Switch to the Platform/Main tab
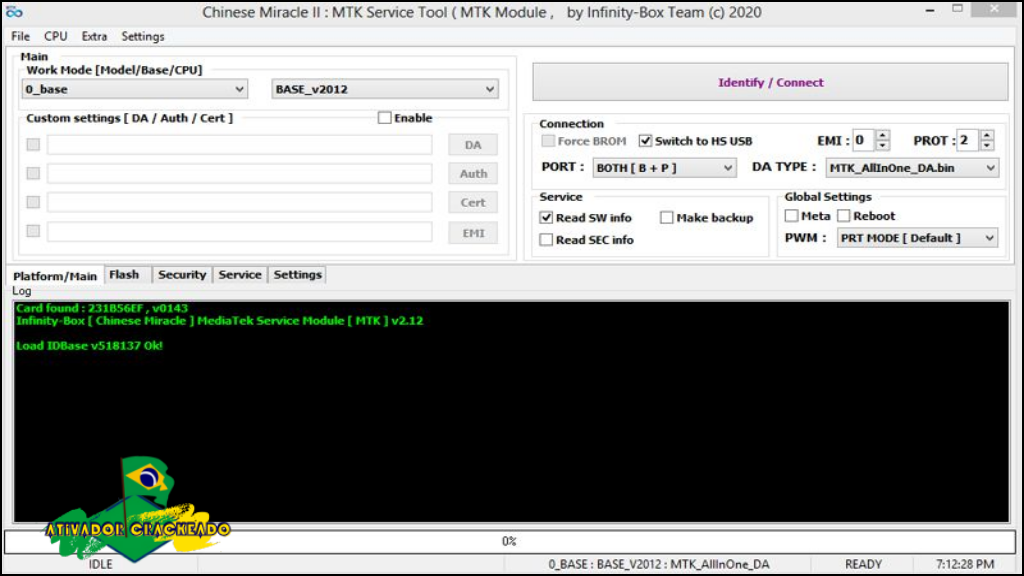Screen dimensions: 1024x576 [x=55, y=276]
